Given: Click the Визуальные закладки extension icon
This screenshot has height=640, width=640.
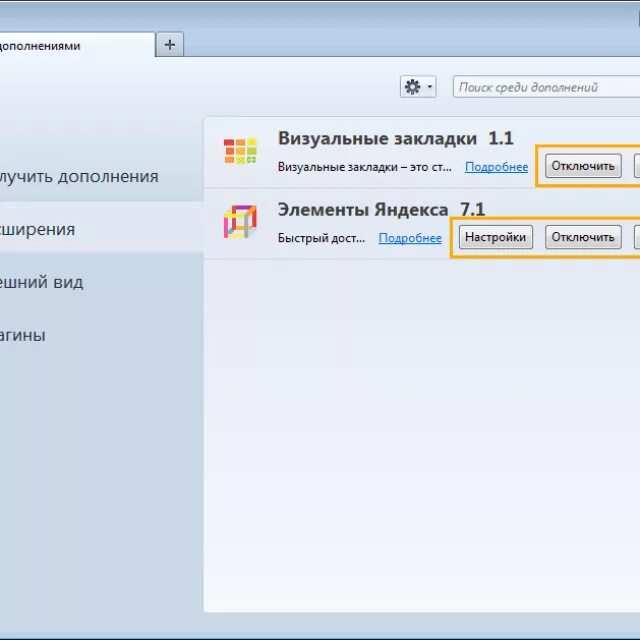Looking at the screenshot, I should 240,151.
